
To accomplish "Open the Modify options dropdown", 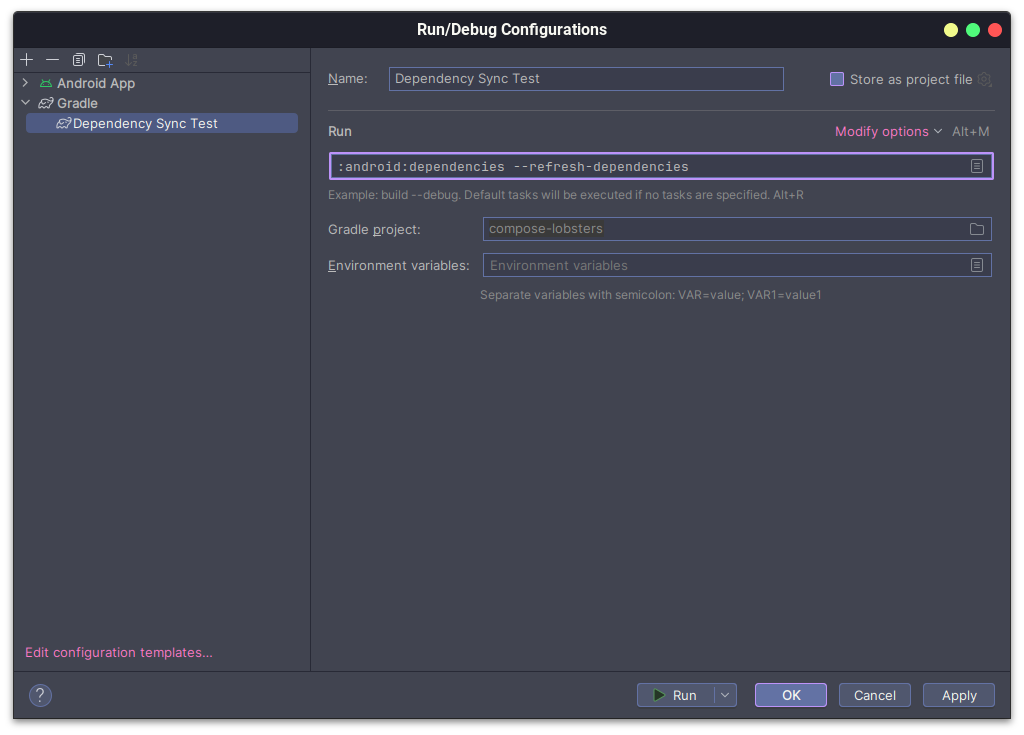I will click(888, 131).
